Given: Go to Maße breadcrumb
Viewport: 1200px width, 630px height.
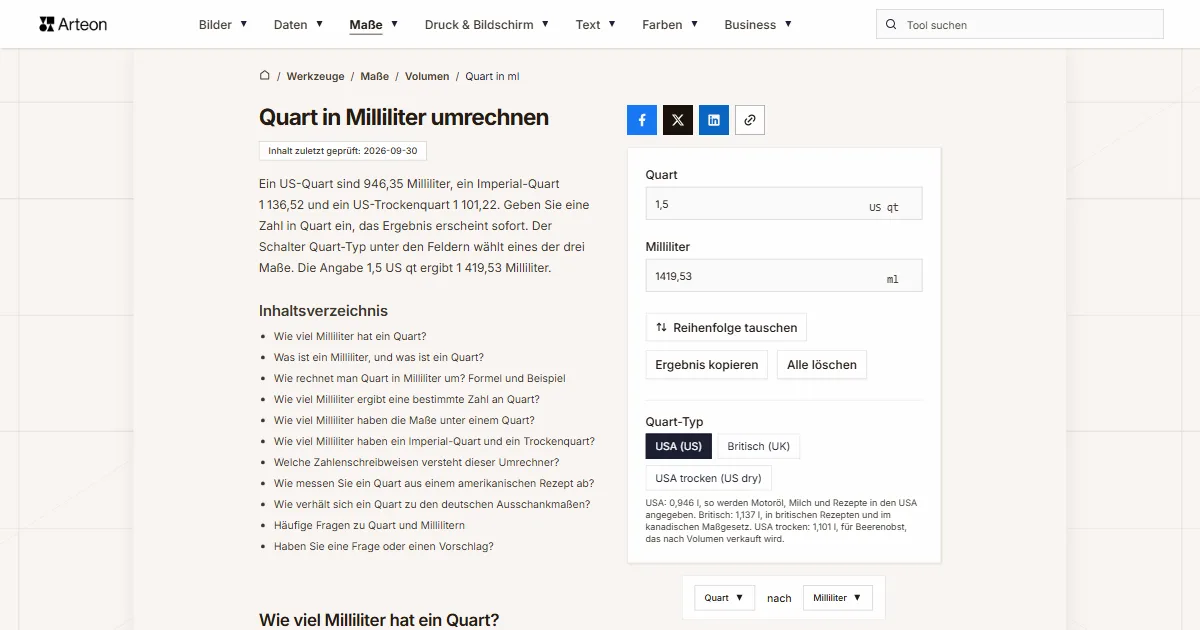Looking at the screenshot, I should (x=375, y=76).
